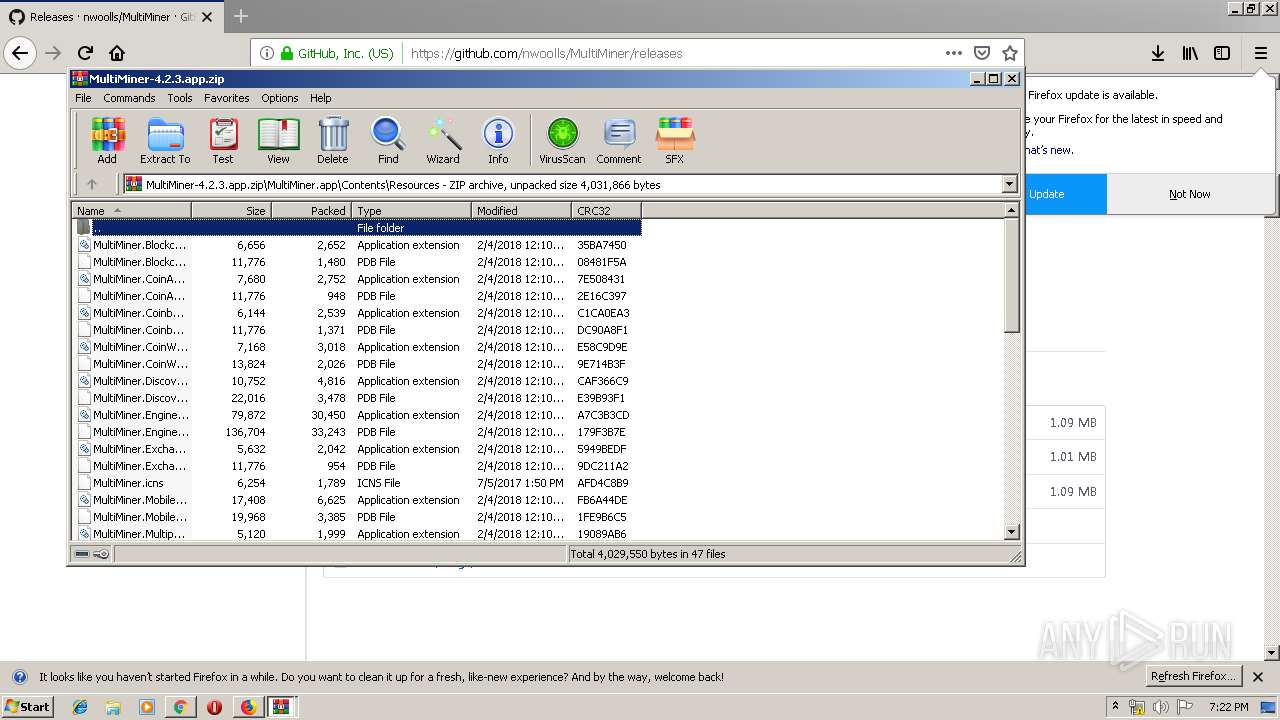Sort the file list by the Name column
The width and height of the screenshot is (1280, 720).
click(131, 210)
